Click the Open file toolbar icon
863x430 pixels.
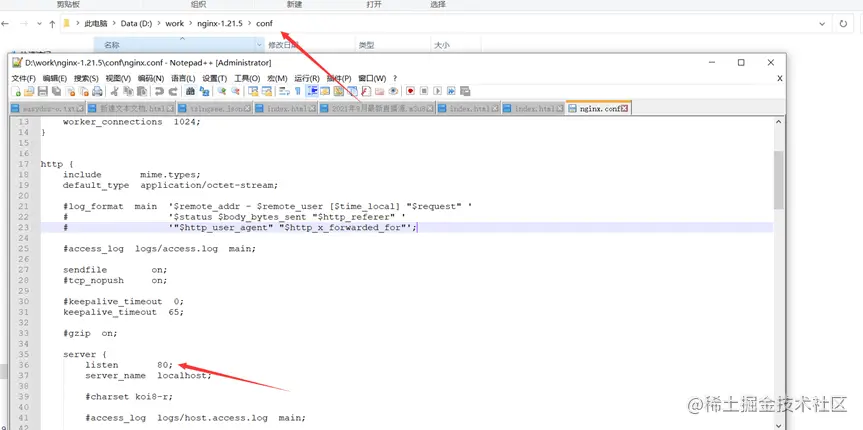point(29,91)
